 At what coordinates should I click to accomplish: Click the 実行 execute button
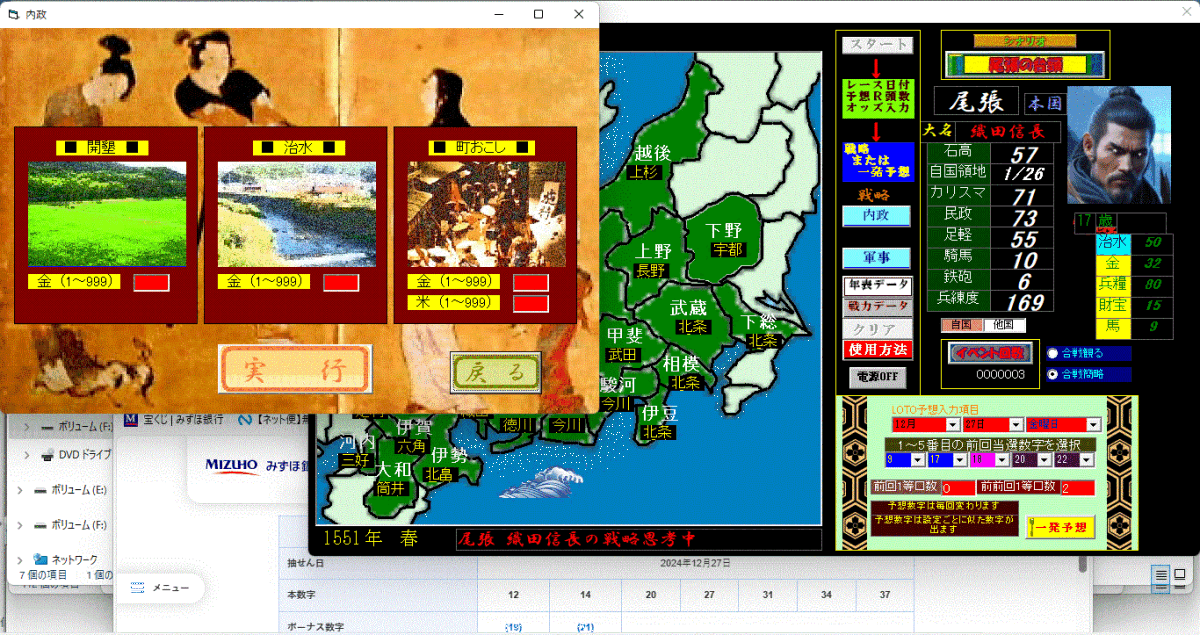(x=295, y=370)
